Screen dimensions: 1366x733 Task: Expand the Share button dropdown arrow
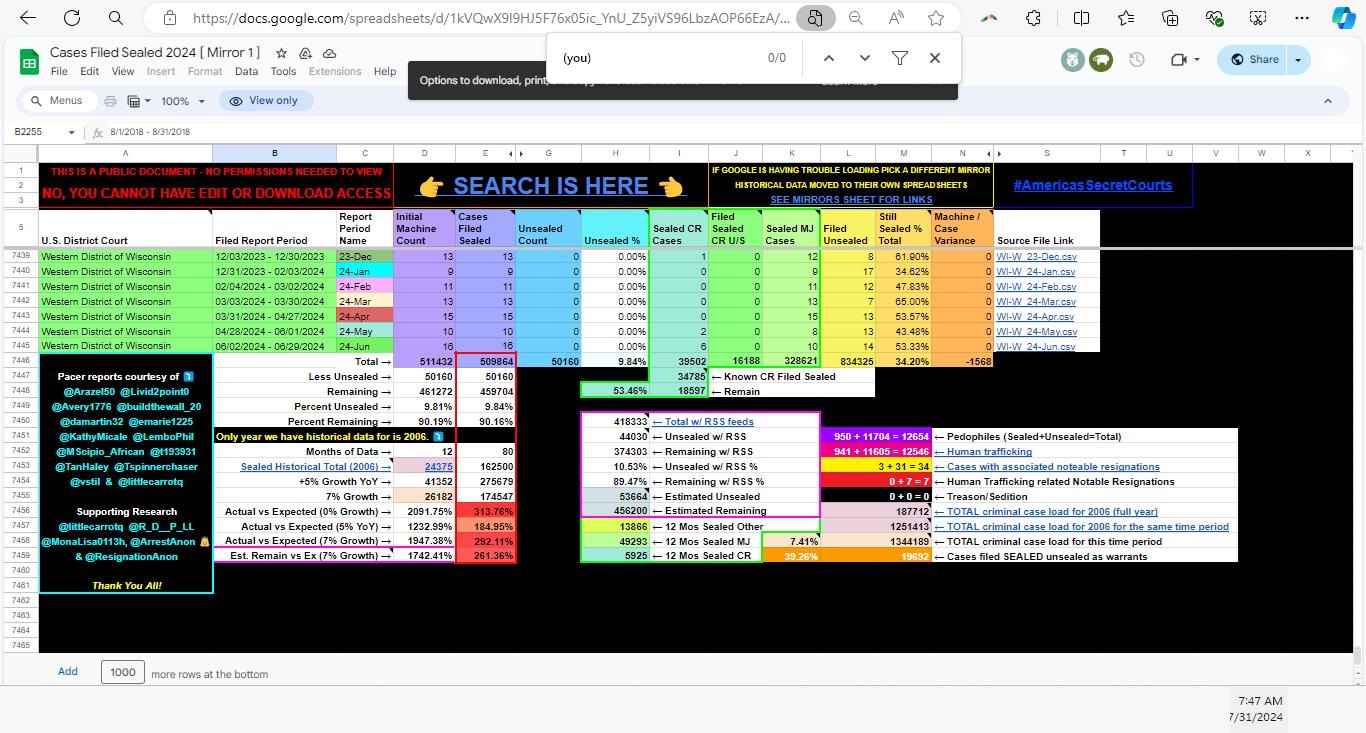point(1298,60)
